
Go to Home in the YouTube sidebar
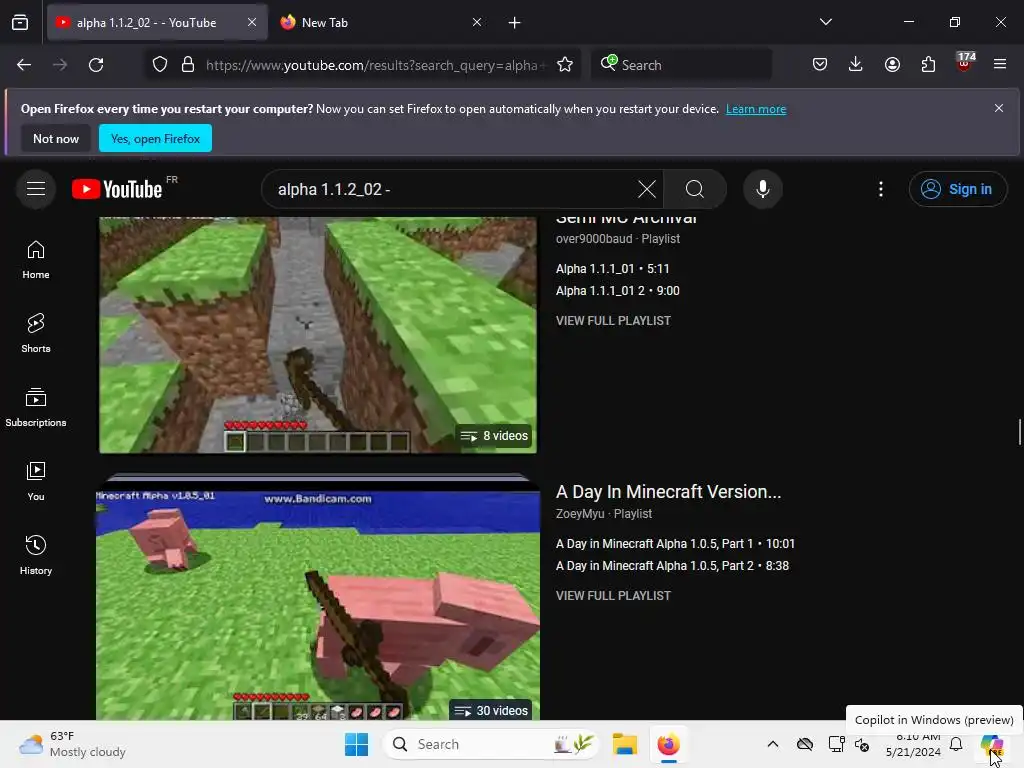tap(36, 259)
